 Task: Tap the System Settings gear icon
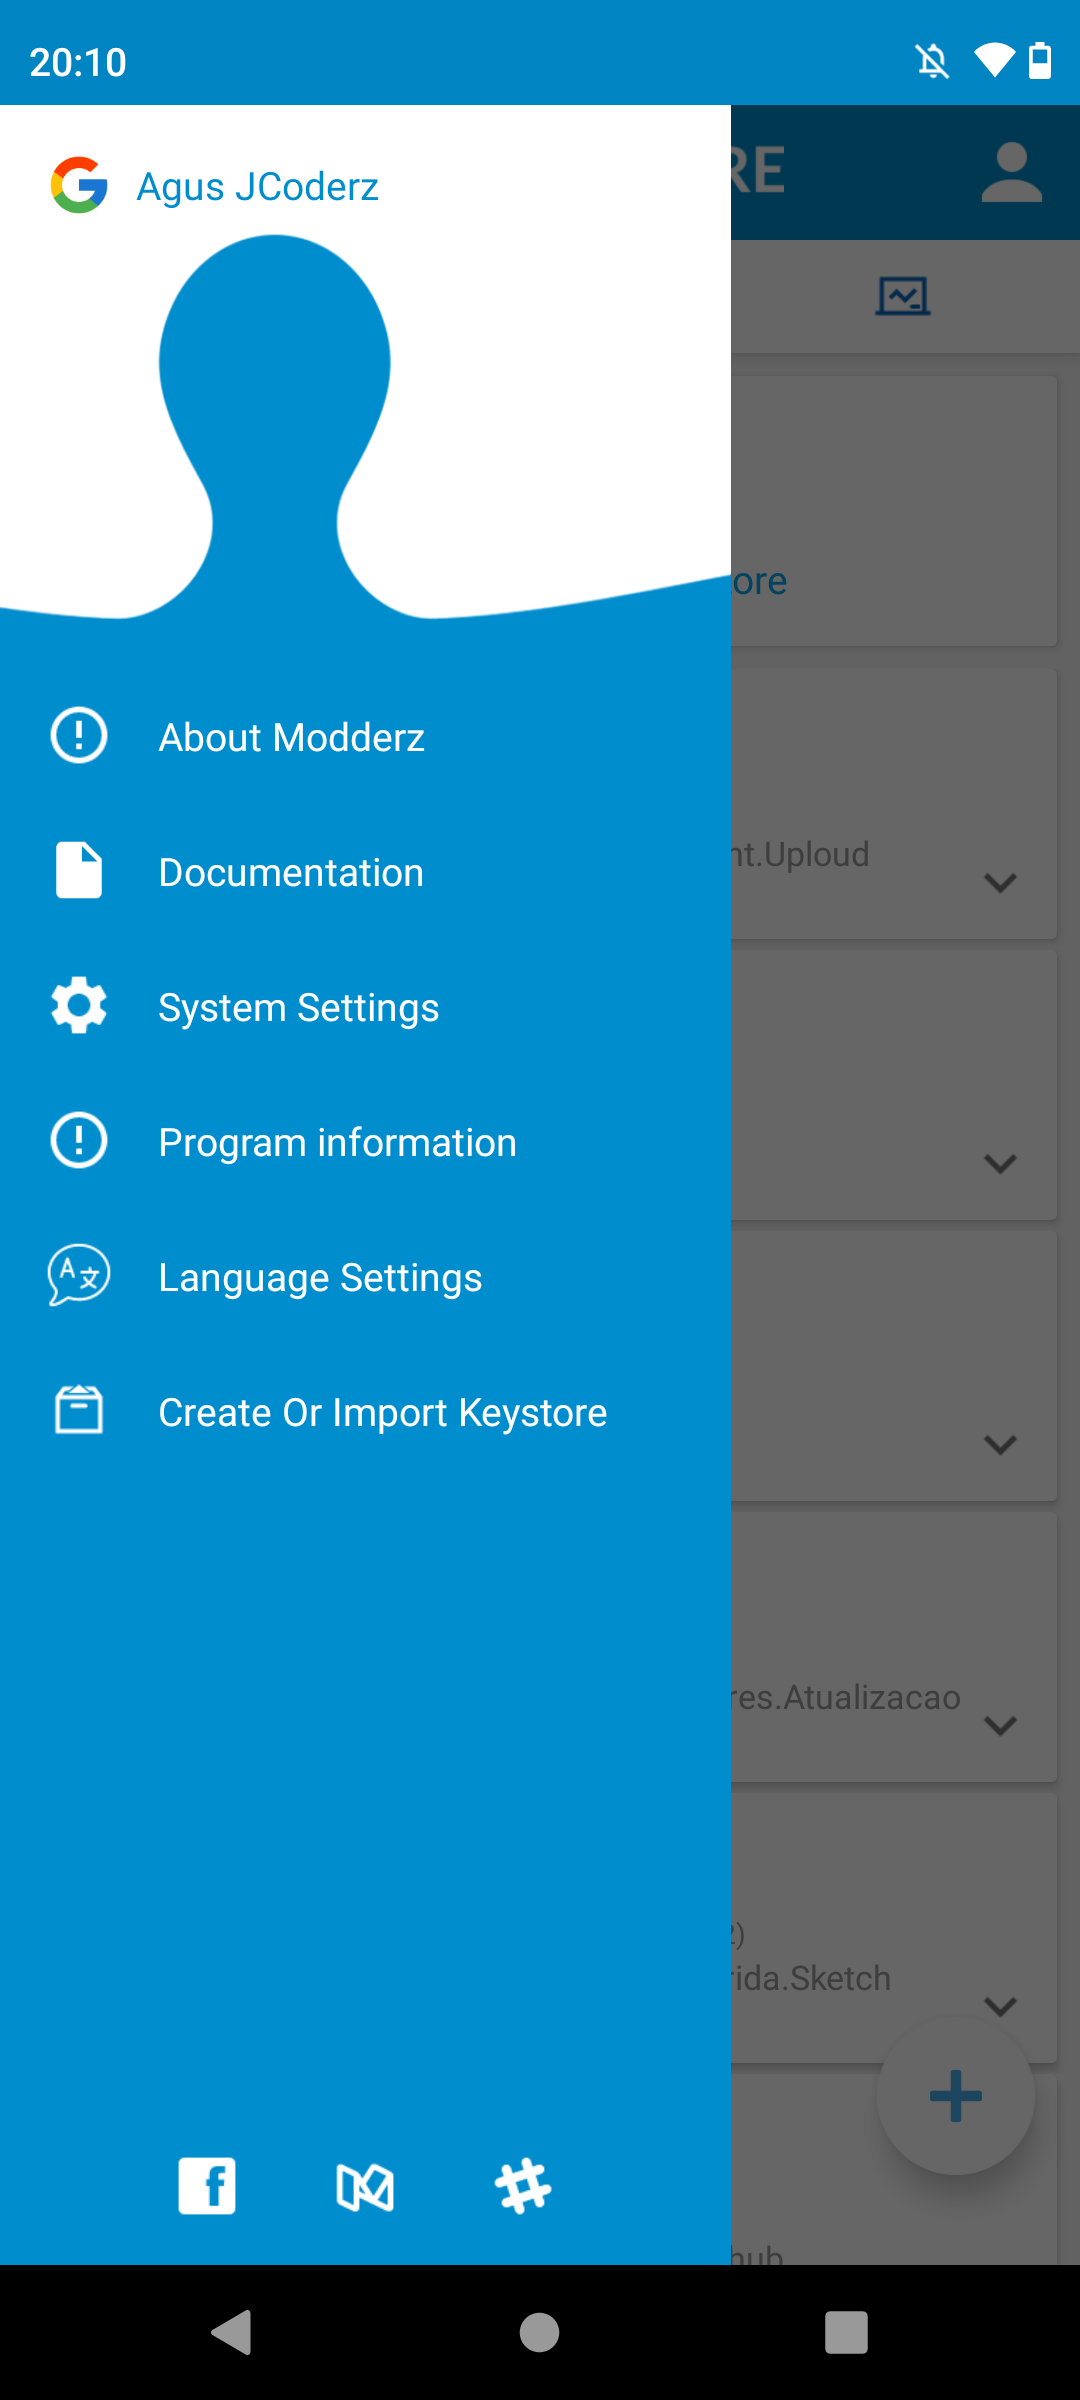click(79, 1005)
